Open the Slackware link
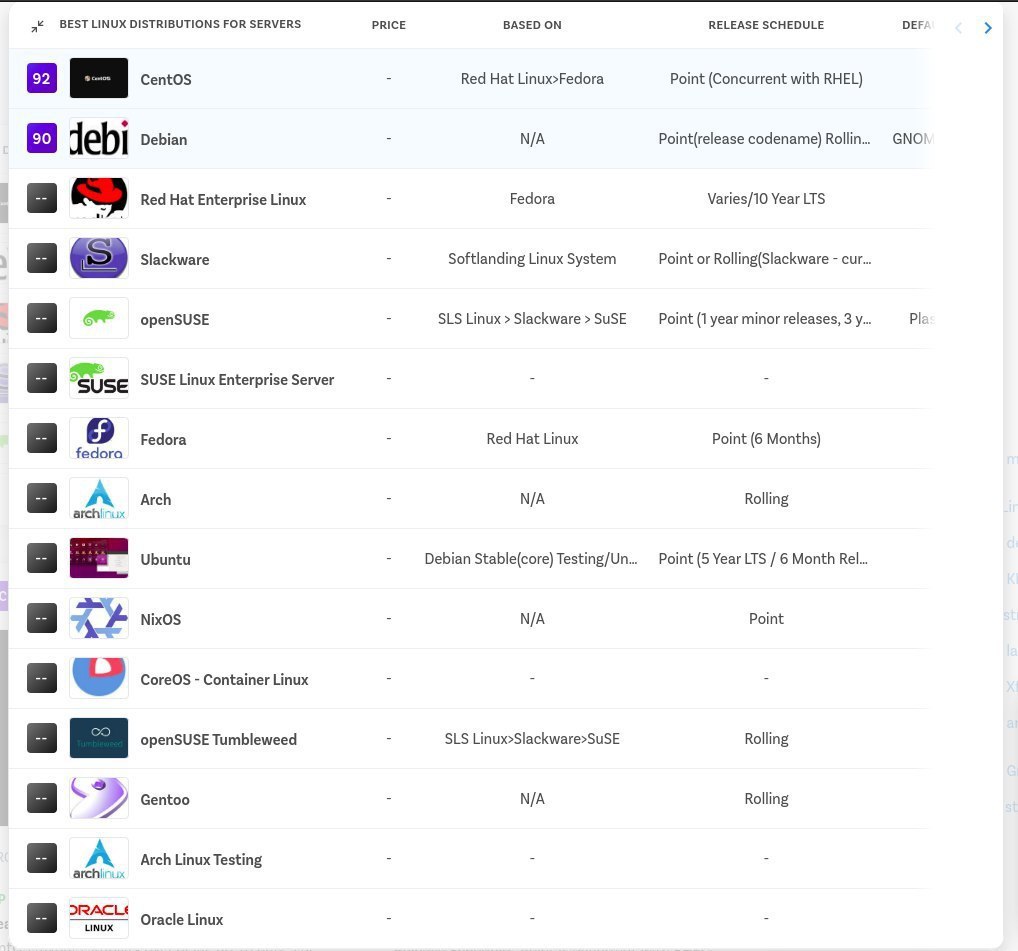 coord(175,260)
